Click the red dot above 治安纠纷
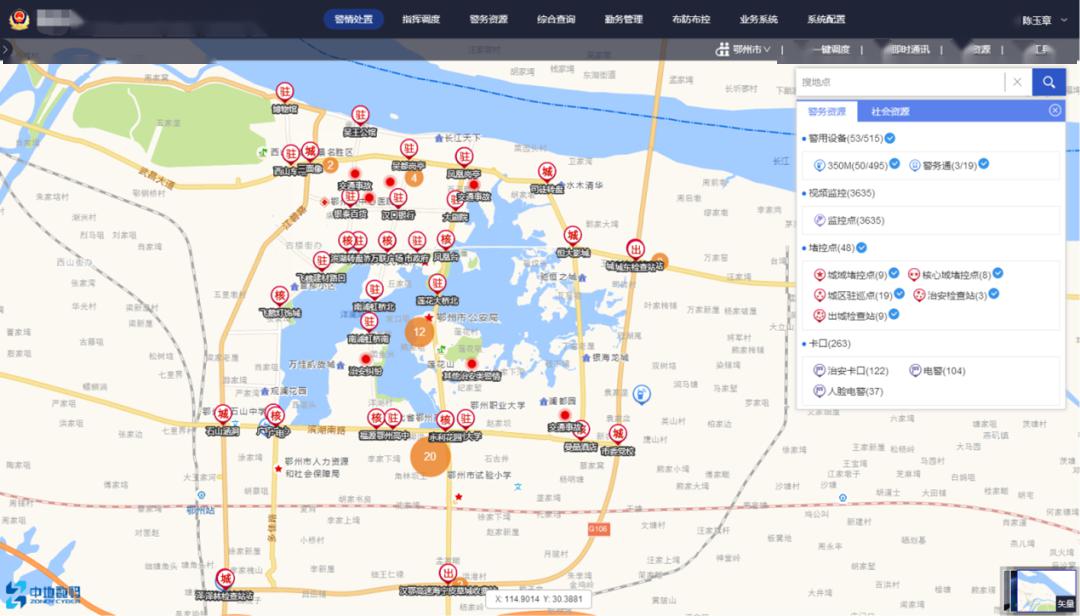 coord(366,359)
